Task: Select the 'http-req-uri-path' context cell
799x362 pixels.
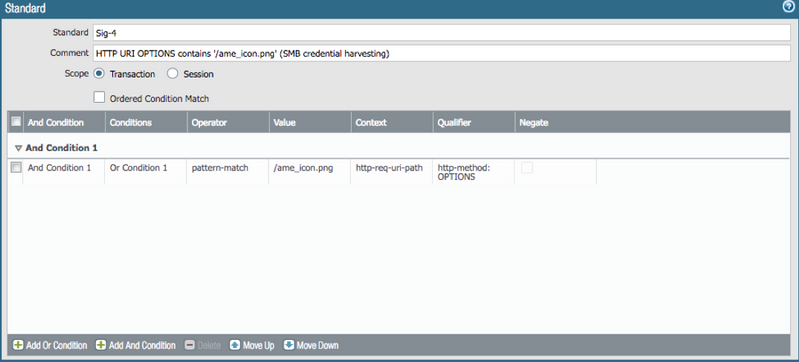Action: (392, 172)
